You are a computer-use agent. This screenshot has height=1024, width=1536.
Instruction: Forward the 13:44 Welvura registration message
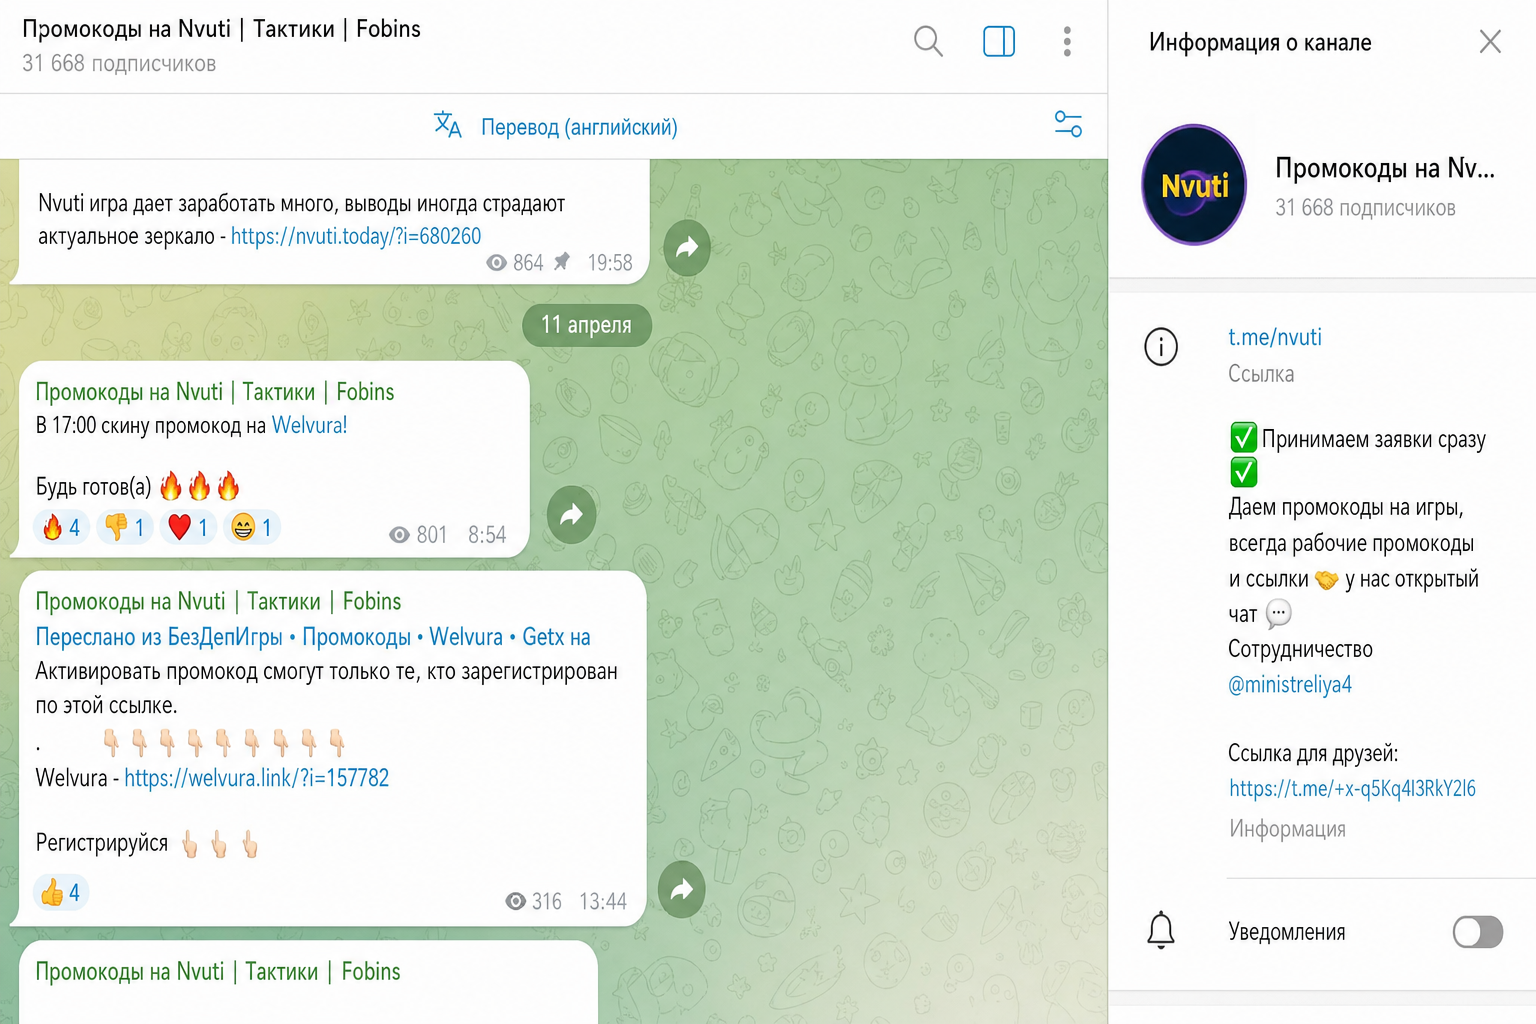(682, 889)
